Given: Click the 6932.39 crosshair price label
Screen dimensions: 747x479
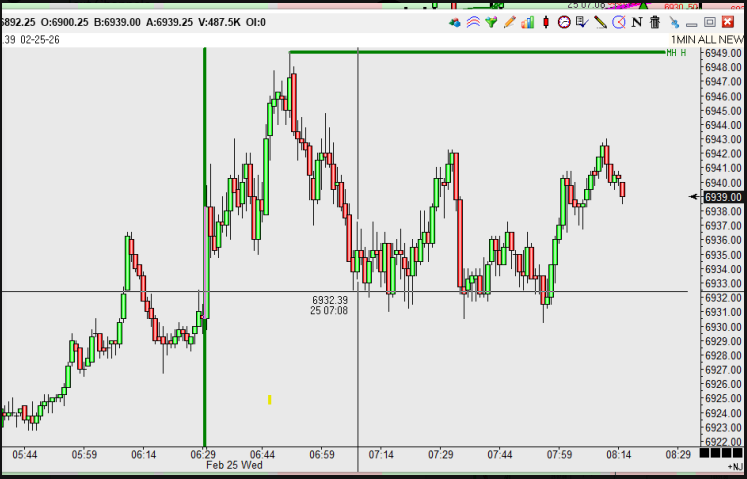Looking at the screenshot, I should point(329,300).
